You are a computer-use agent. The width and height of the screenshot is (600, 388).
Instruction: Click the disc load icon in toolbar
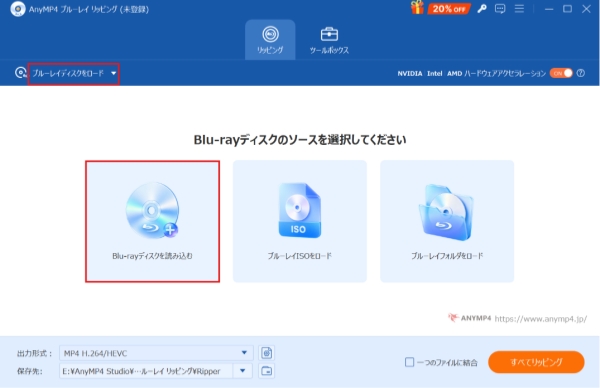click(x=20, y=73)
